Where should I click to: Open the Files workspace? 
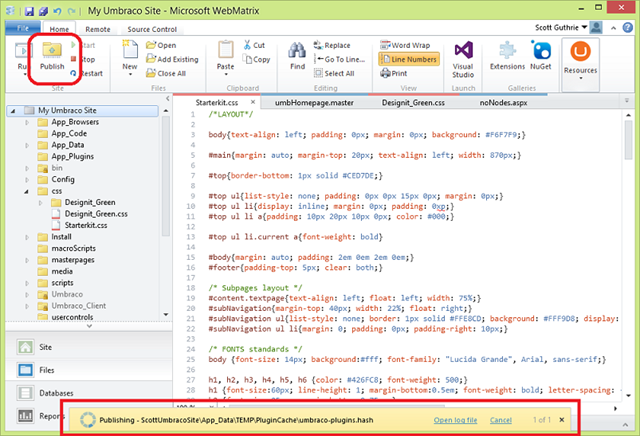point(88,370)
